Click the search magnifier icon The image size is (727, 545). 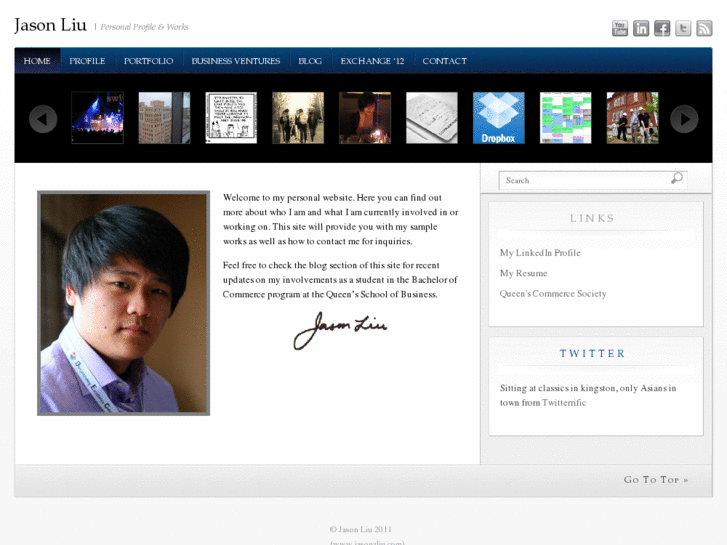pos(676,178)
